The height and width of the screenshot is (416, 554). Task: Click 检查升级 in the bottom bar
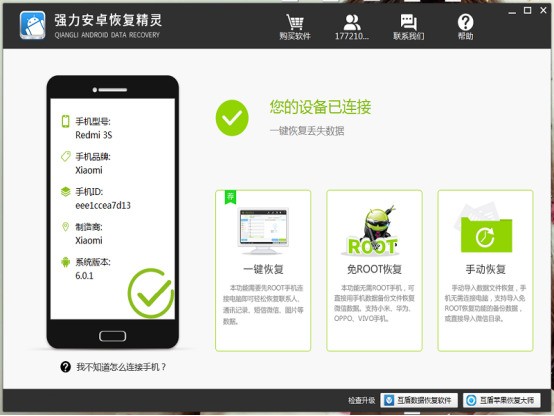coord(361,400)
